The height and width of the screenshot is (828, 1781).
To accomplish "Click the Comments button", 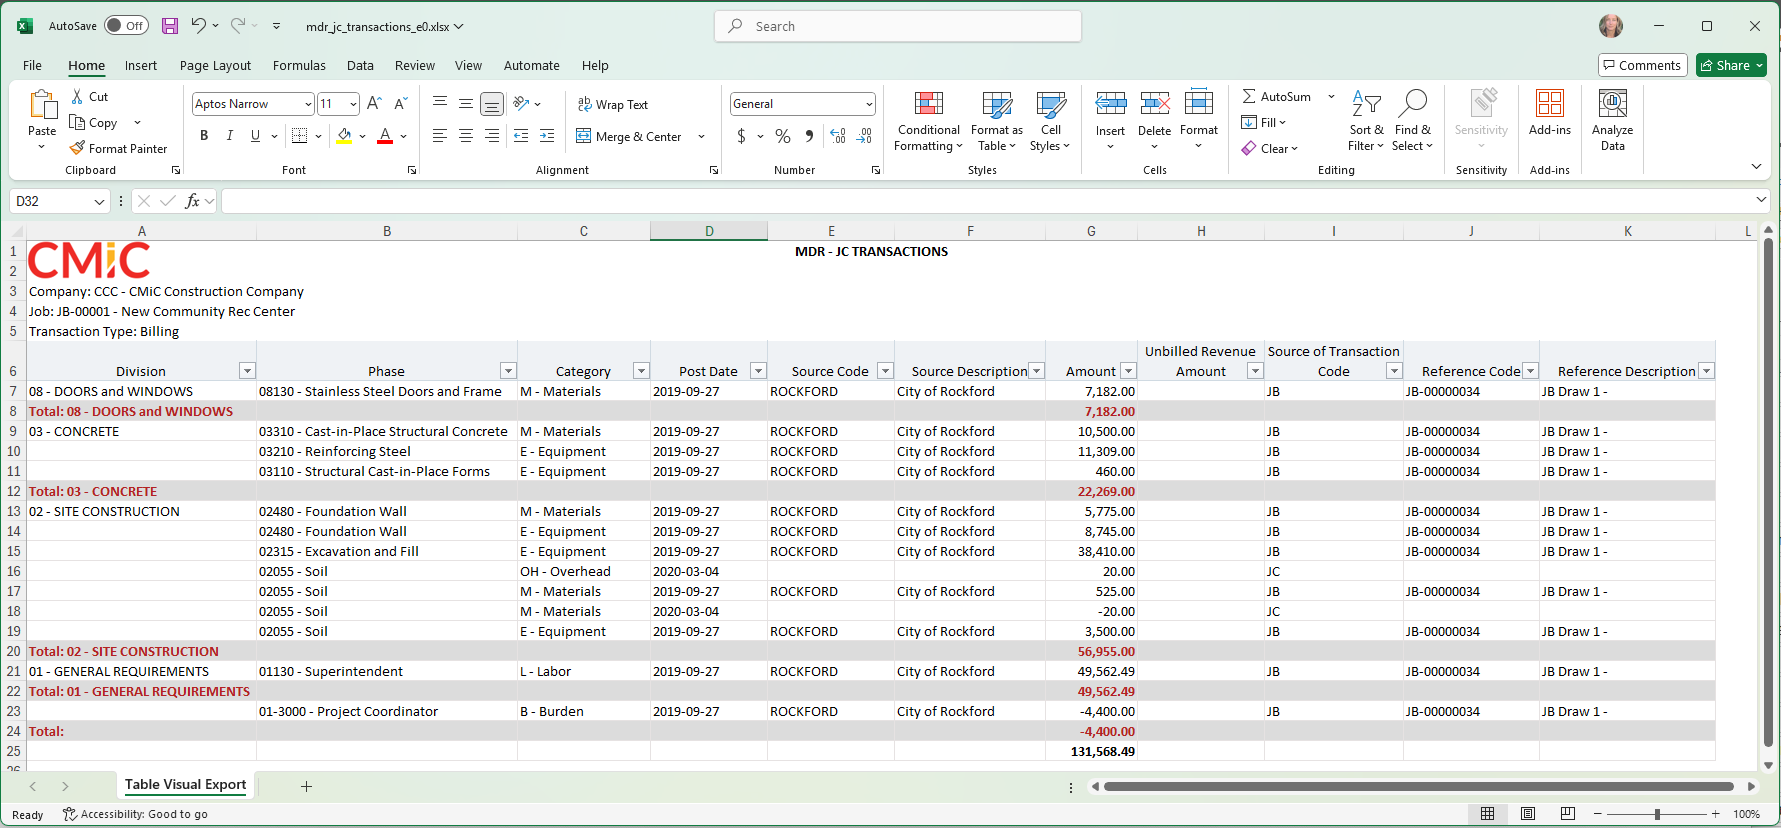I will [1642, 65].
